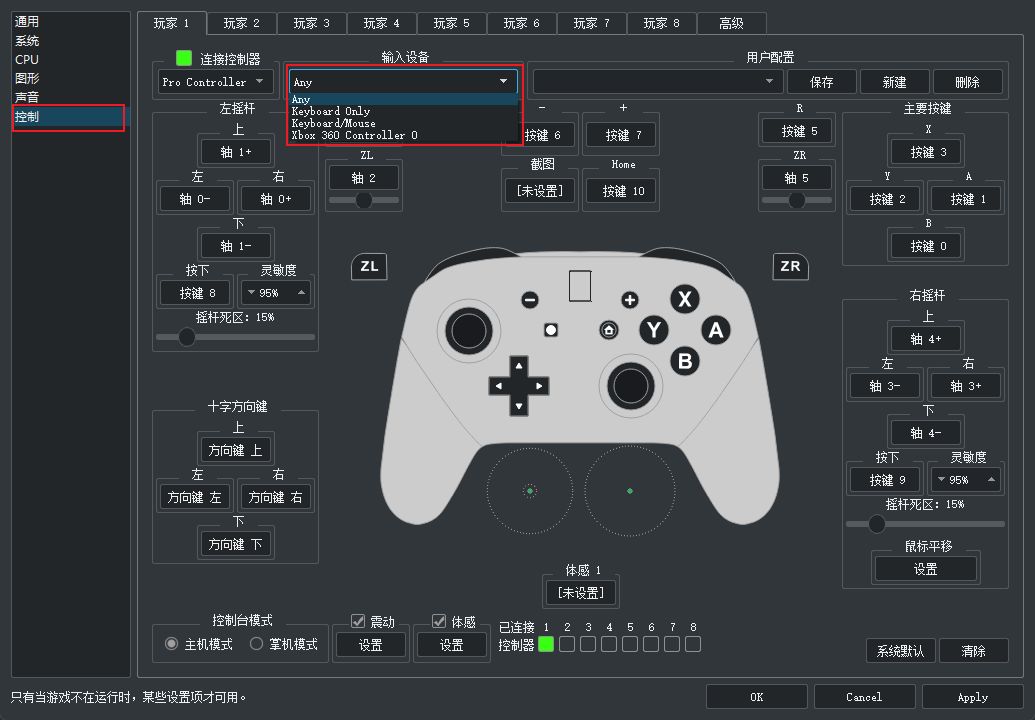The height and width of the screenshot is (720, 1035).
Task: Click the Home icon on controller image
Action: (608, 330)
